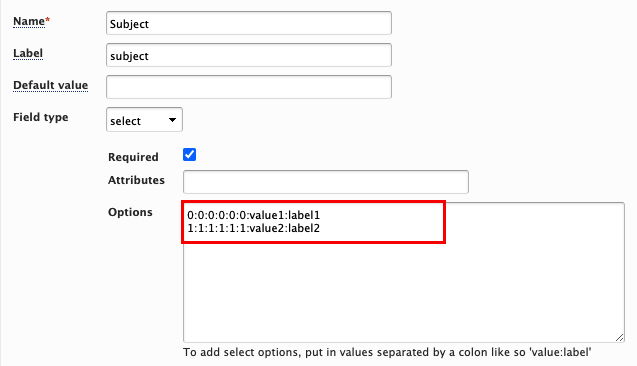
Task: Click the Field type dropdown arrow
Action: point(172,120)
